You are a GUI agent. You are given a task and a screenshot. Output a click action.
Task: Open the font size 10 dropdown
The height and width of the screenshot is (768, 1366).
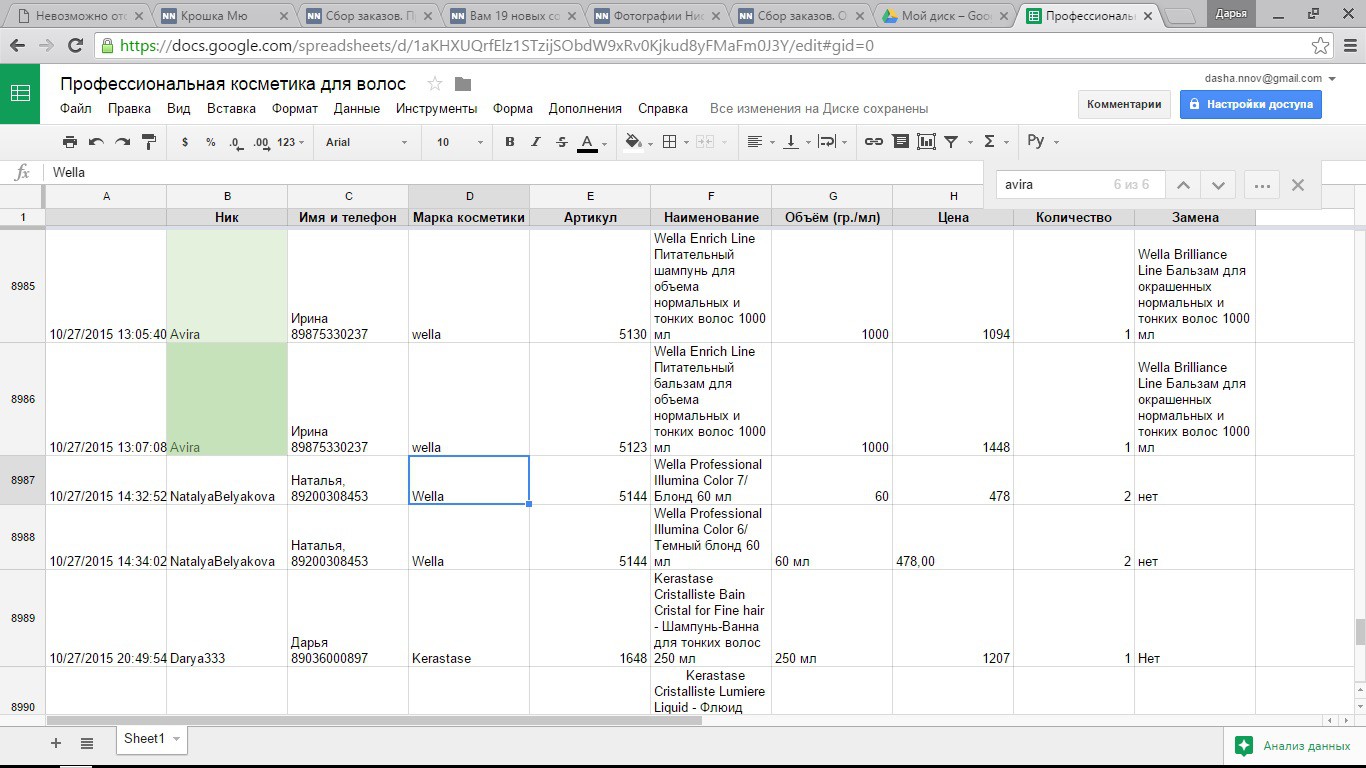point(458,142)
